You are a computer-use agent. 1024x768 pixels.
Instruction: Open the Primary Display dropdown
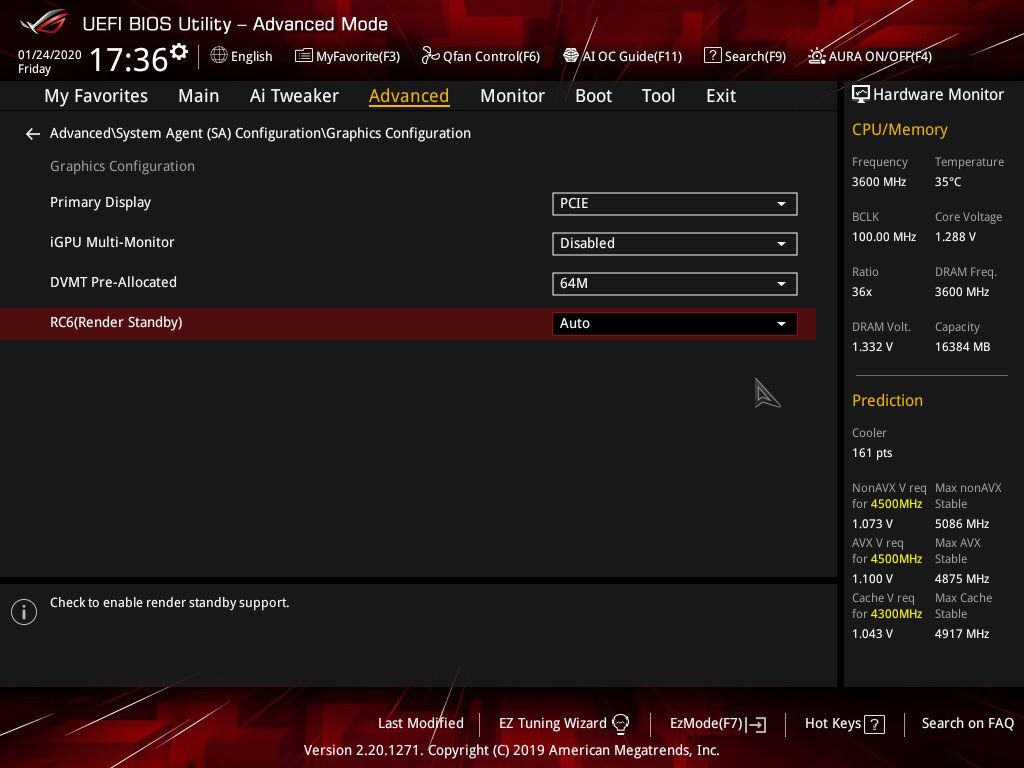675,204
